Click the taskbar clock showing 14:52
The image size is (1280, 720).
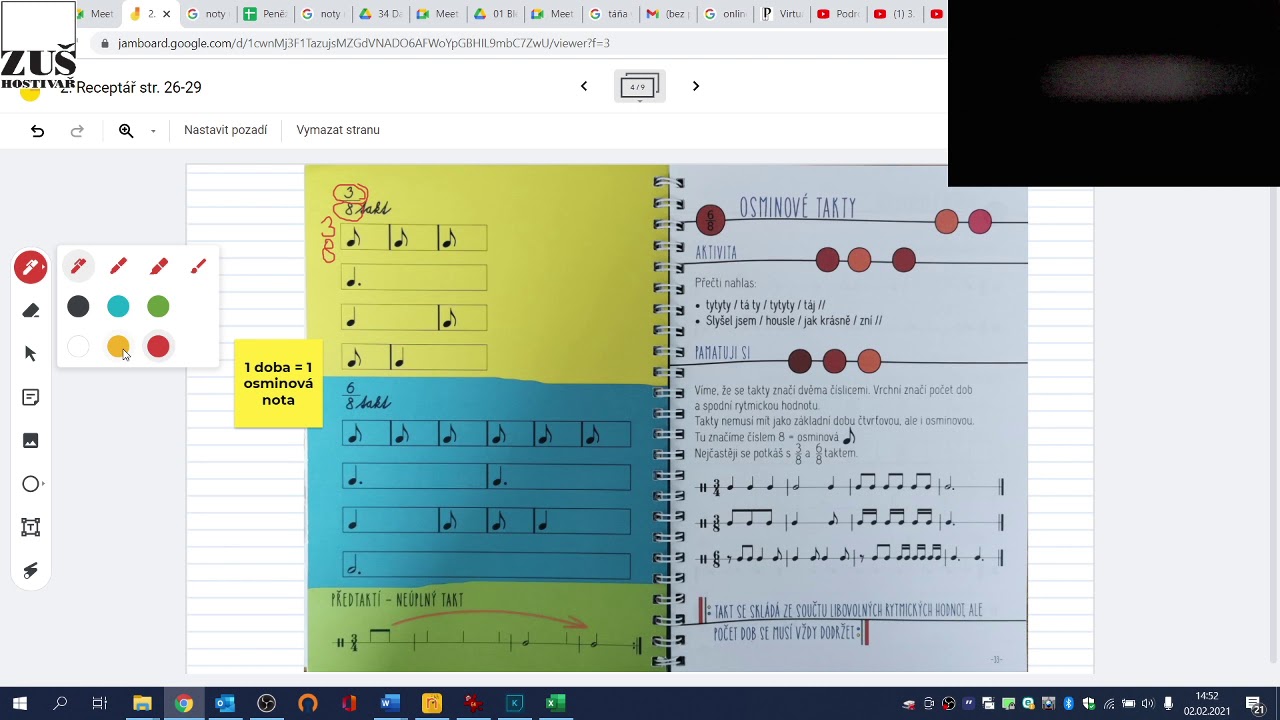pyautogui.click(x=1207, y=704)
